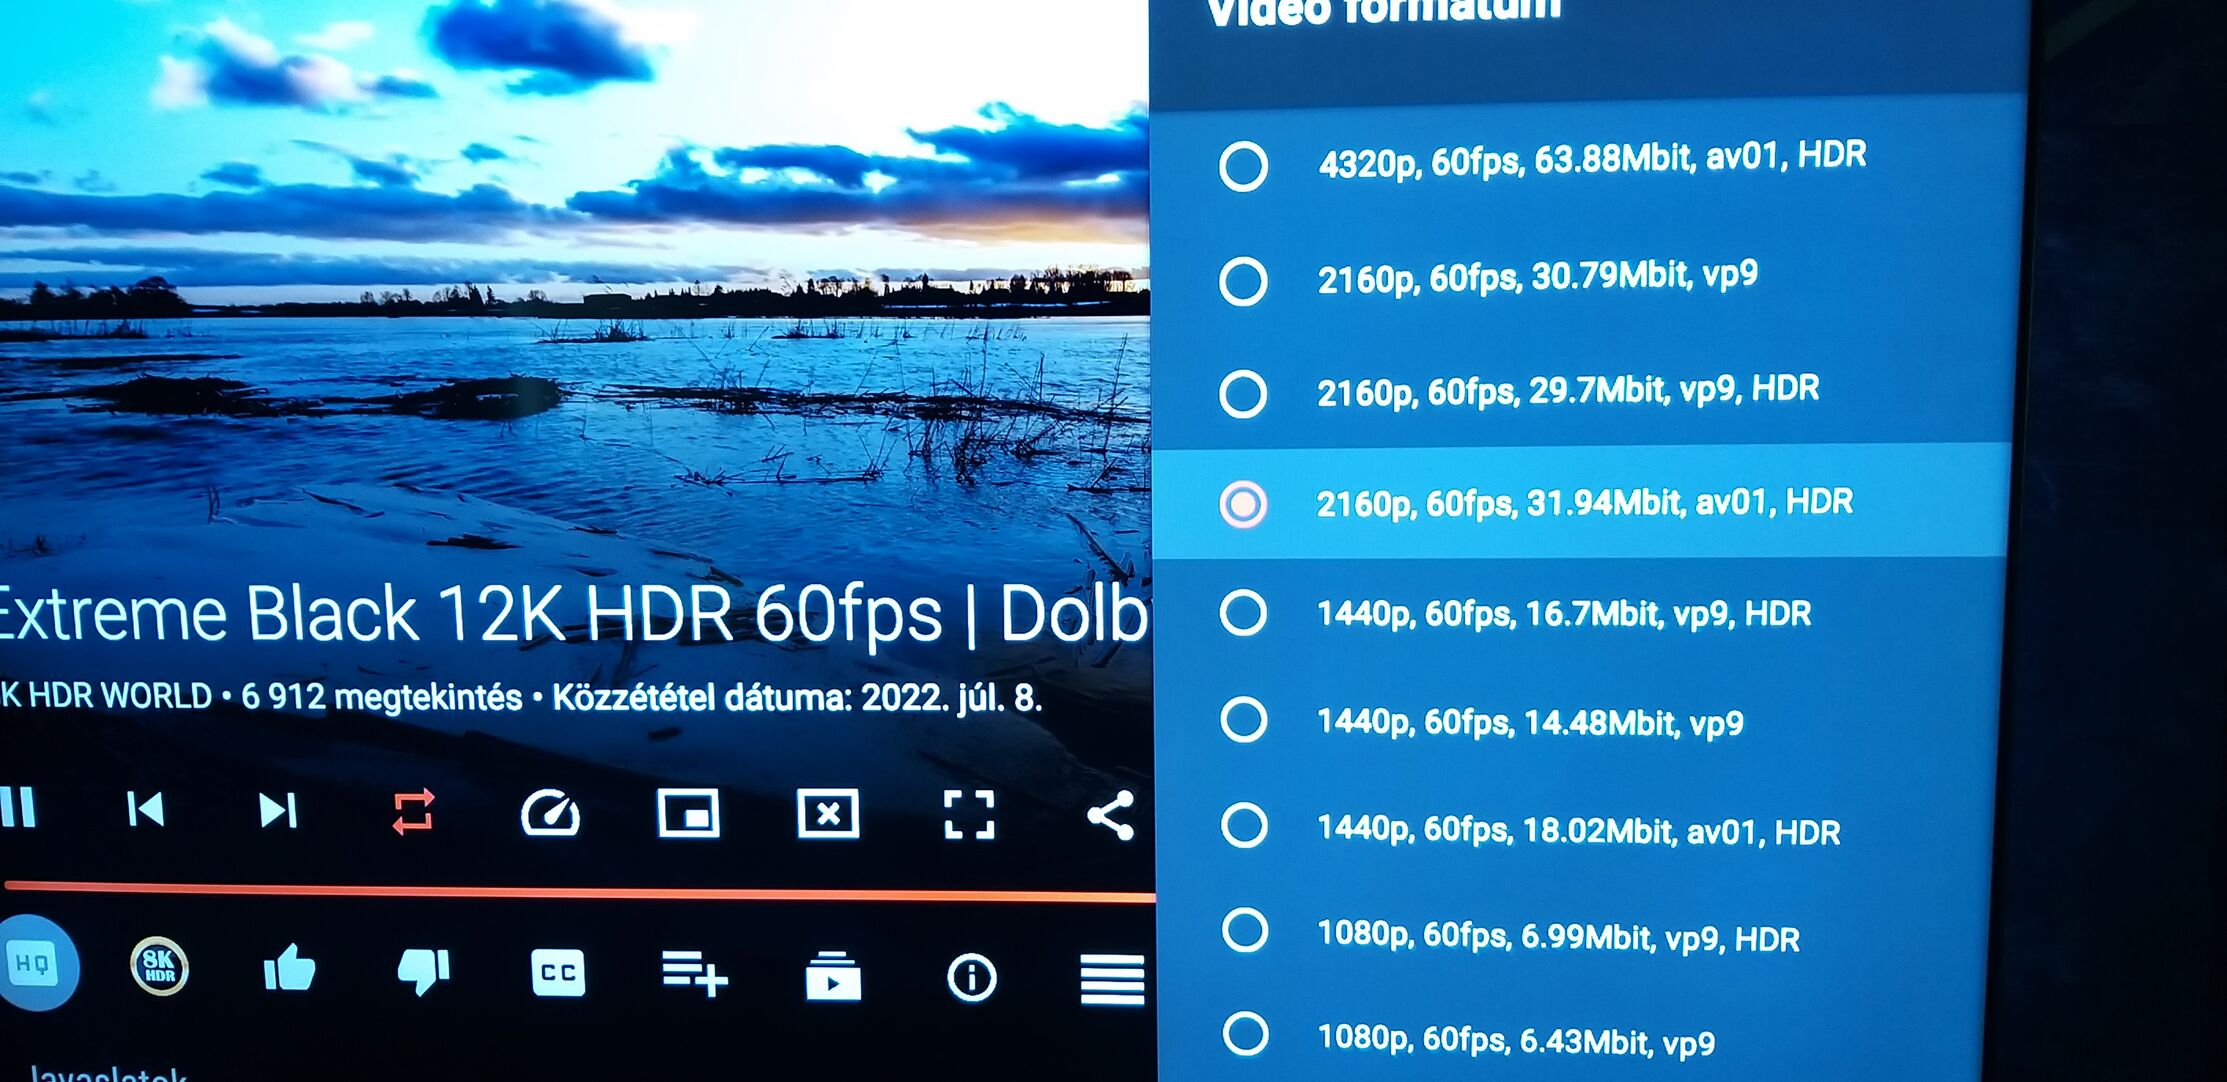The image size is (2227, 1082).
Task: Click the 6 912 megtekintés view count
Action: [x=382, y=697]
